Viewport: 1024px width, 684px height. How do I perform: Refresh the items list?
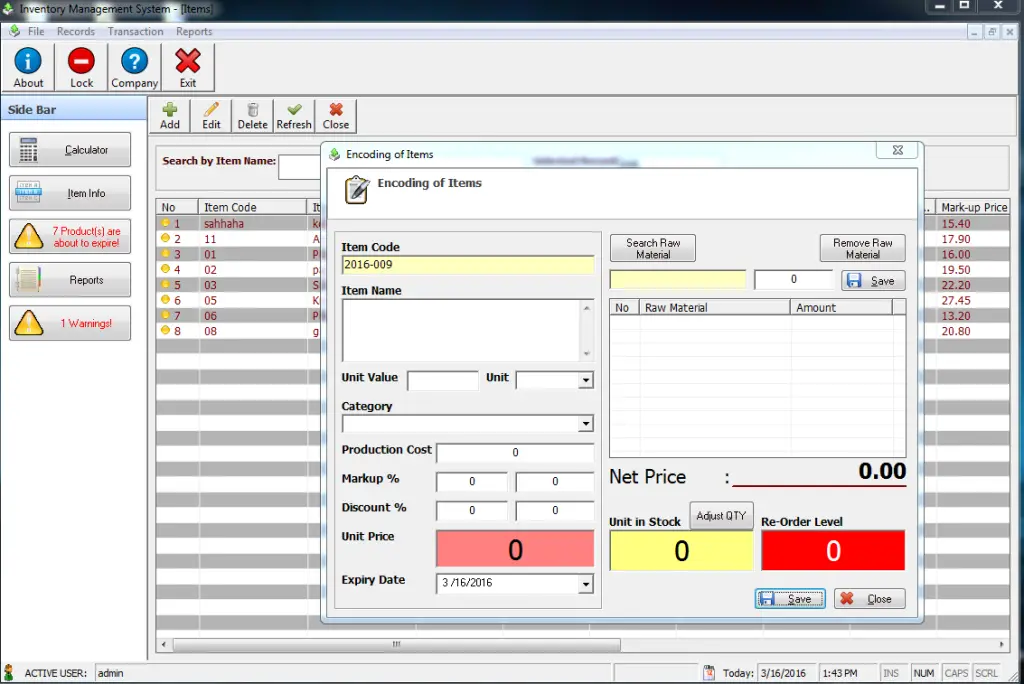293,114
